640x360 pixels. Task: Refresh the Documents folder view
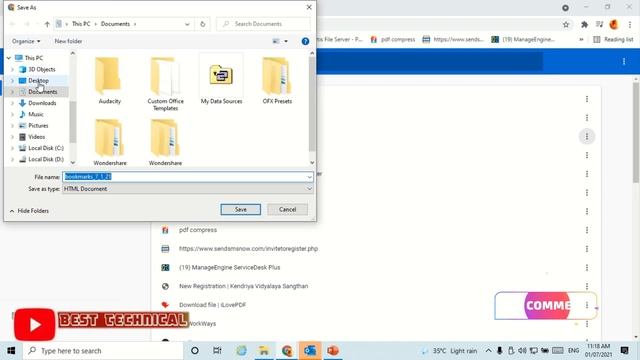click(202, 24)
